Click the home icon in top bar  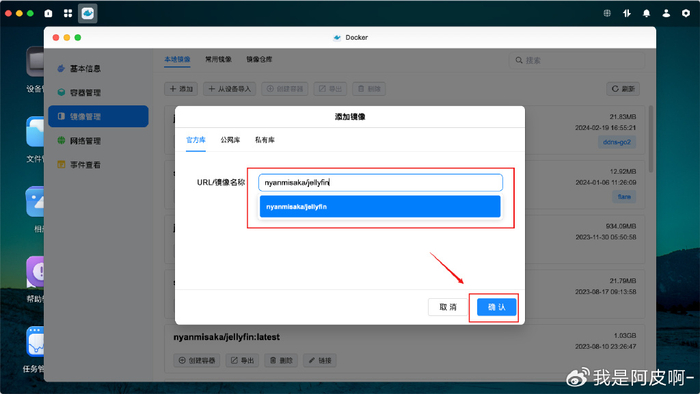point(48,13)
